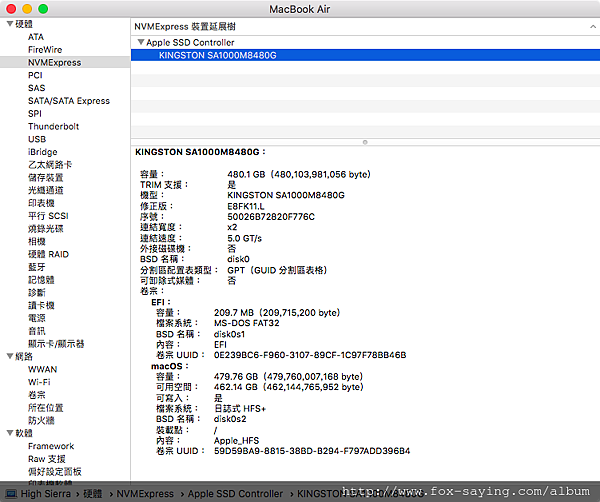600x502 pixels.
Task: Select USB in the sidebar
Action: coord(37,139)
